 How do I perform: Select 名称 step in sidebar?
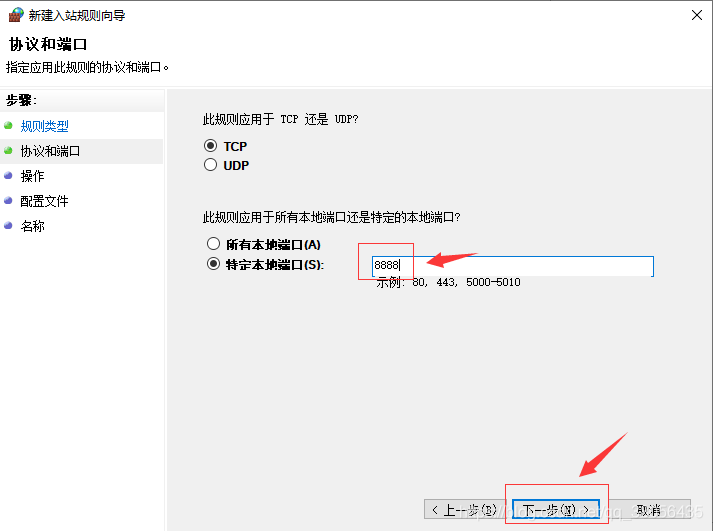32,226
